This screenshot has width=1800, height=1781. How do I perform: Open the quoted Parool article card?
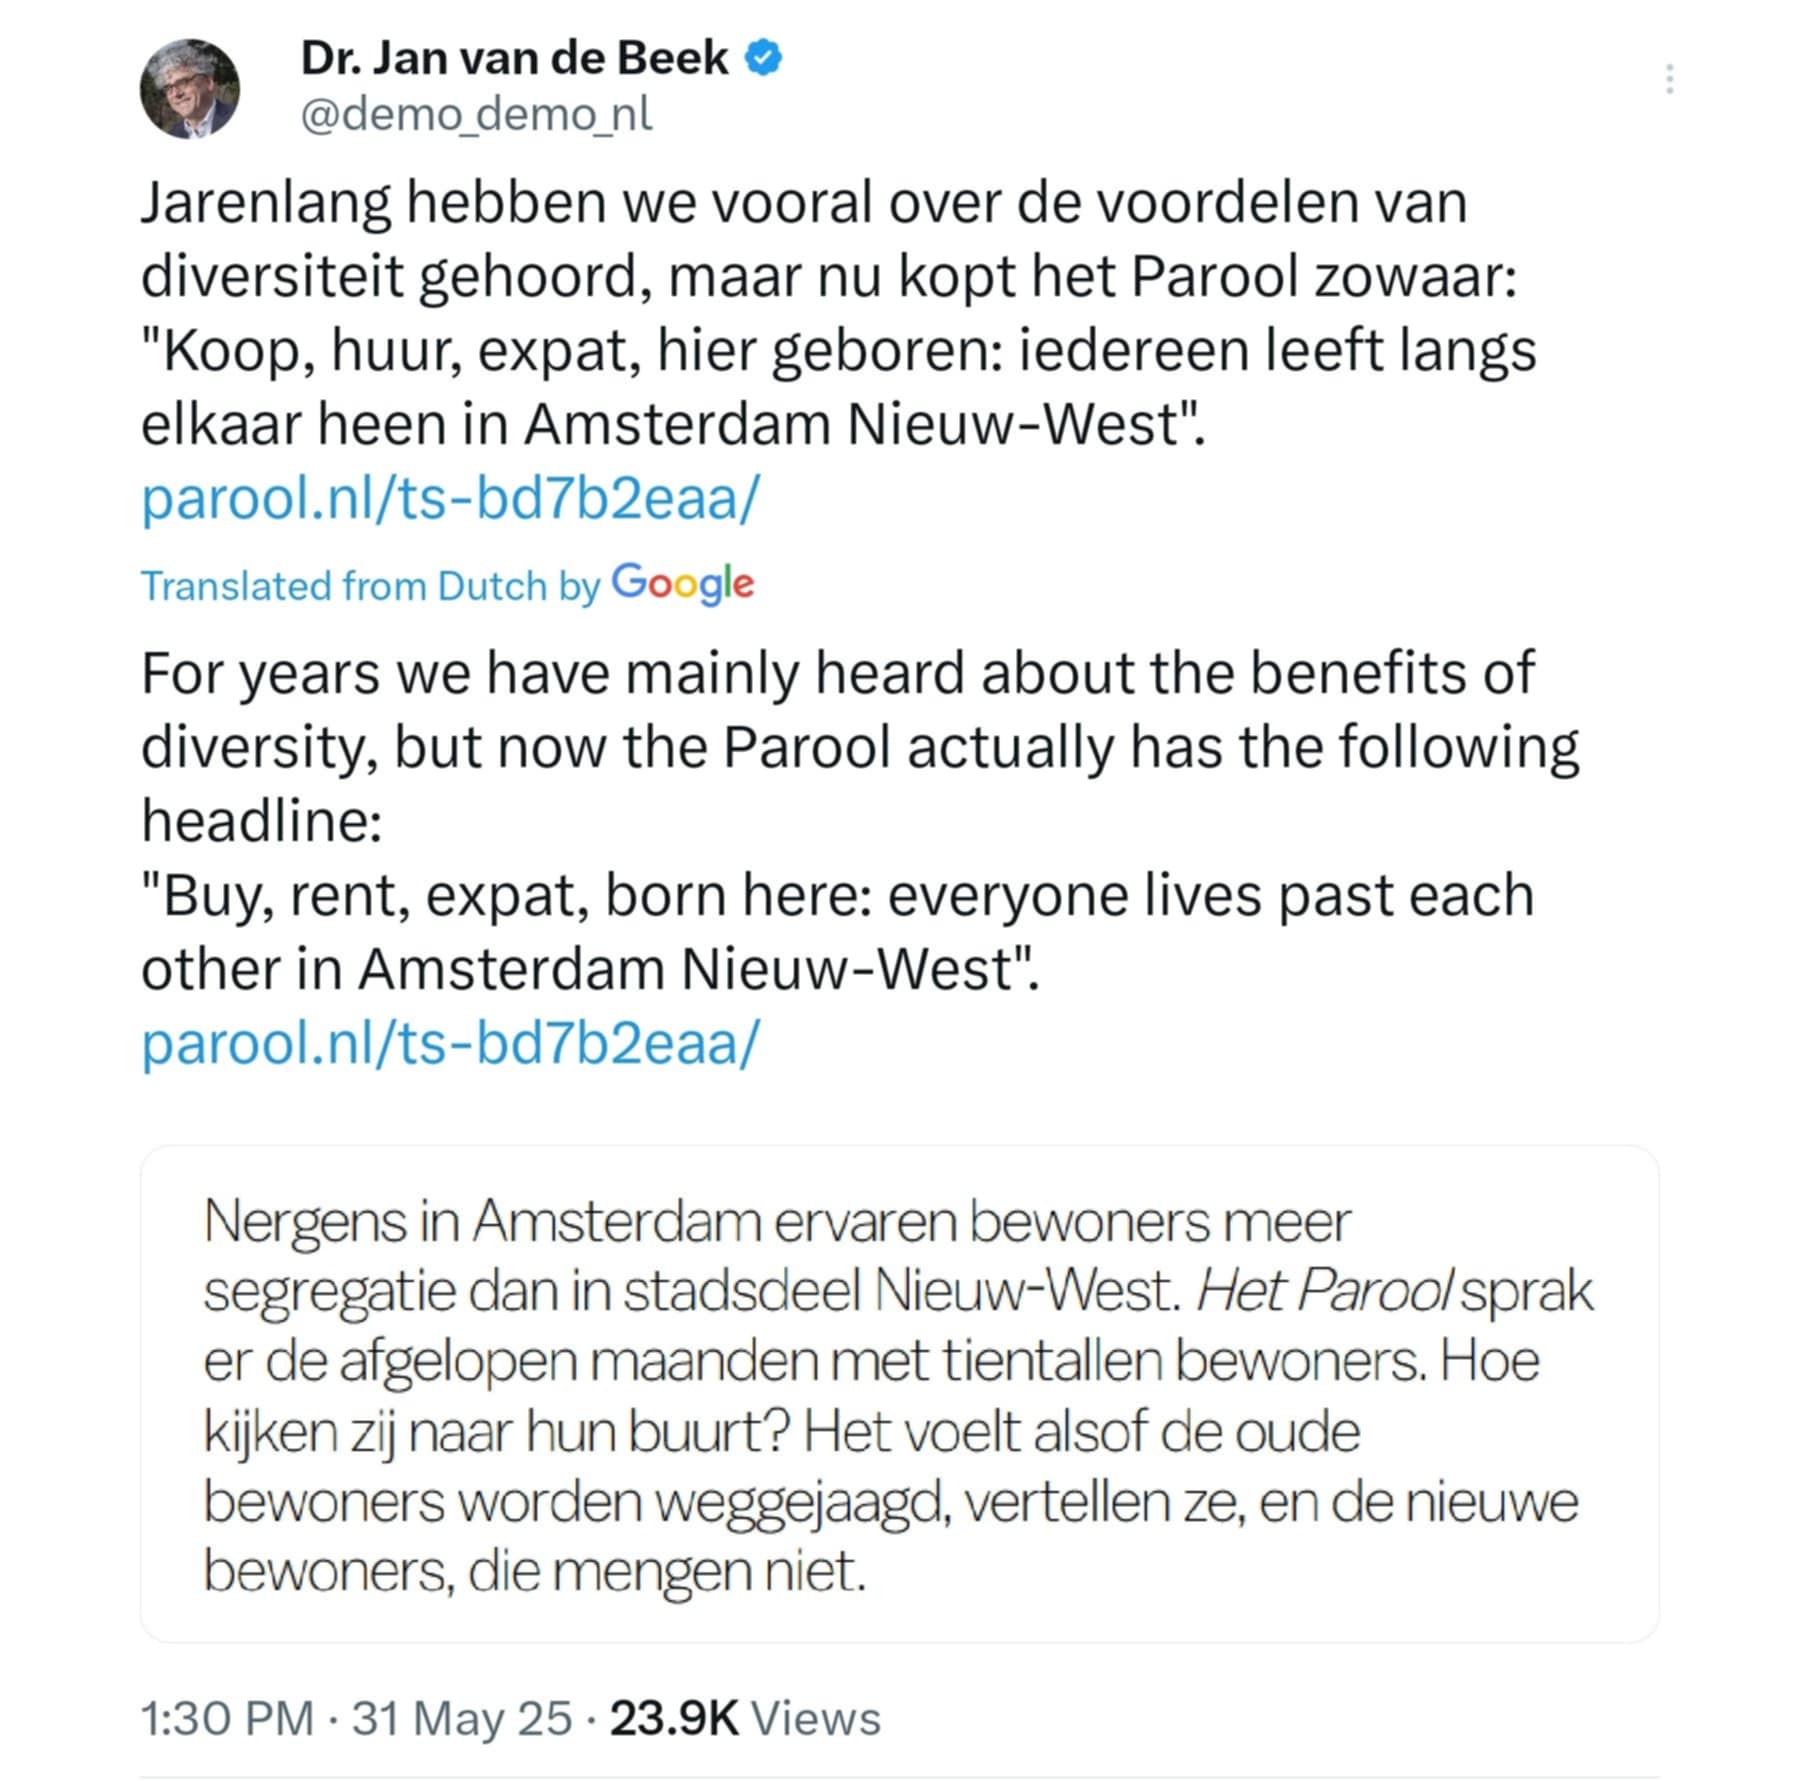click(898, 1394)
